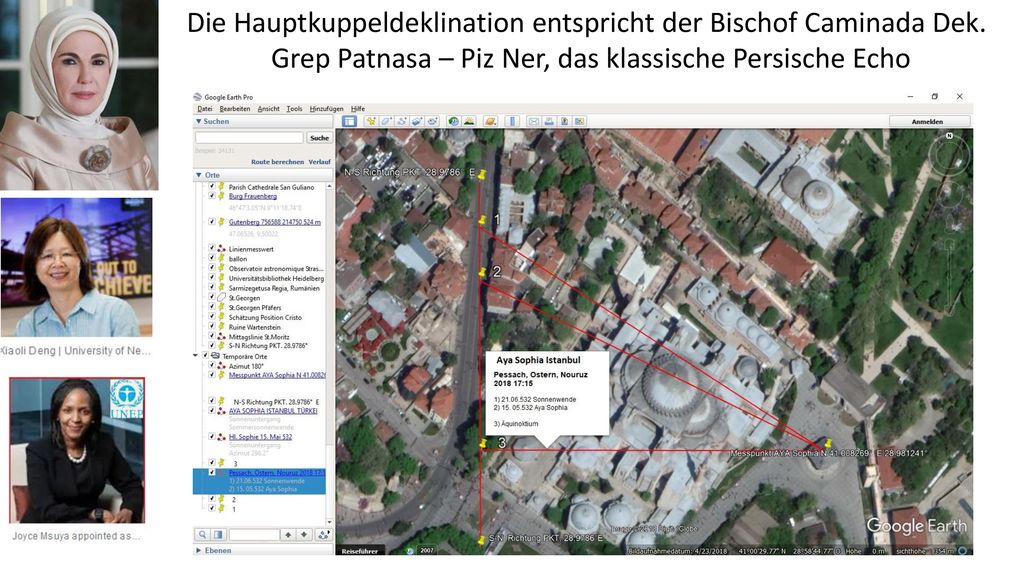Toggle the Ruine Wartenstein checkbox
This screenshot has height=576, width=1024.
212,327
